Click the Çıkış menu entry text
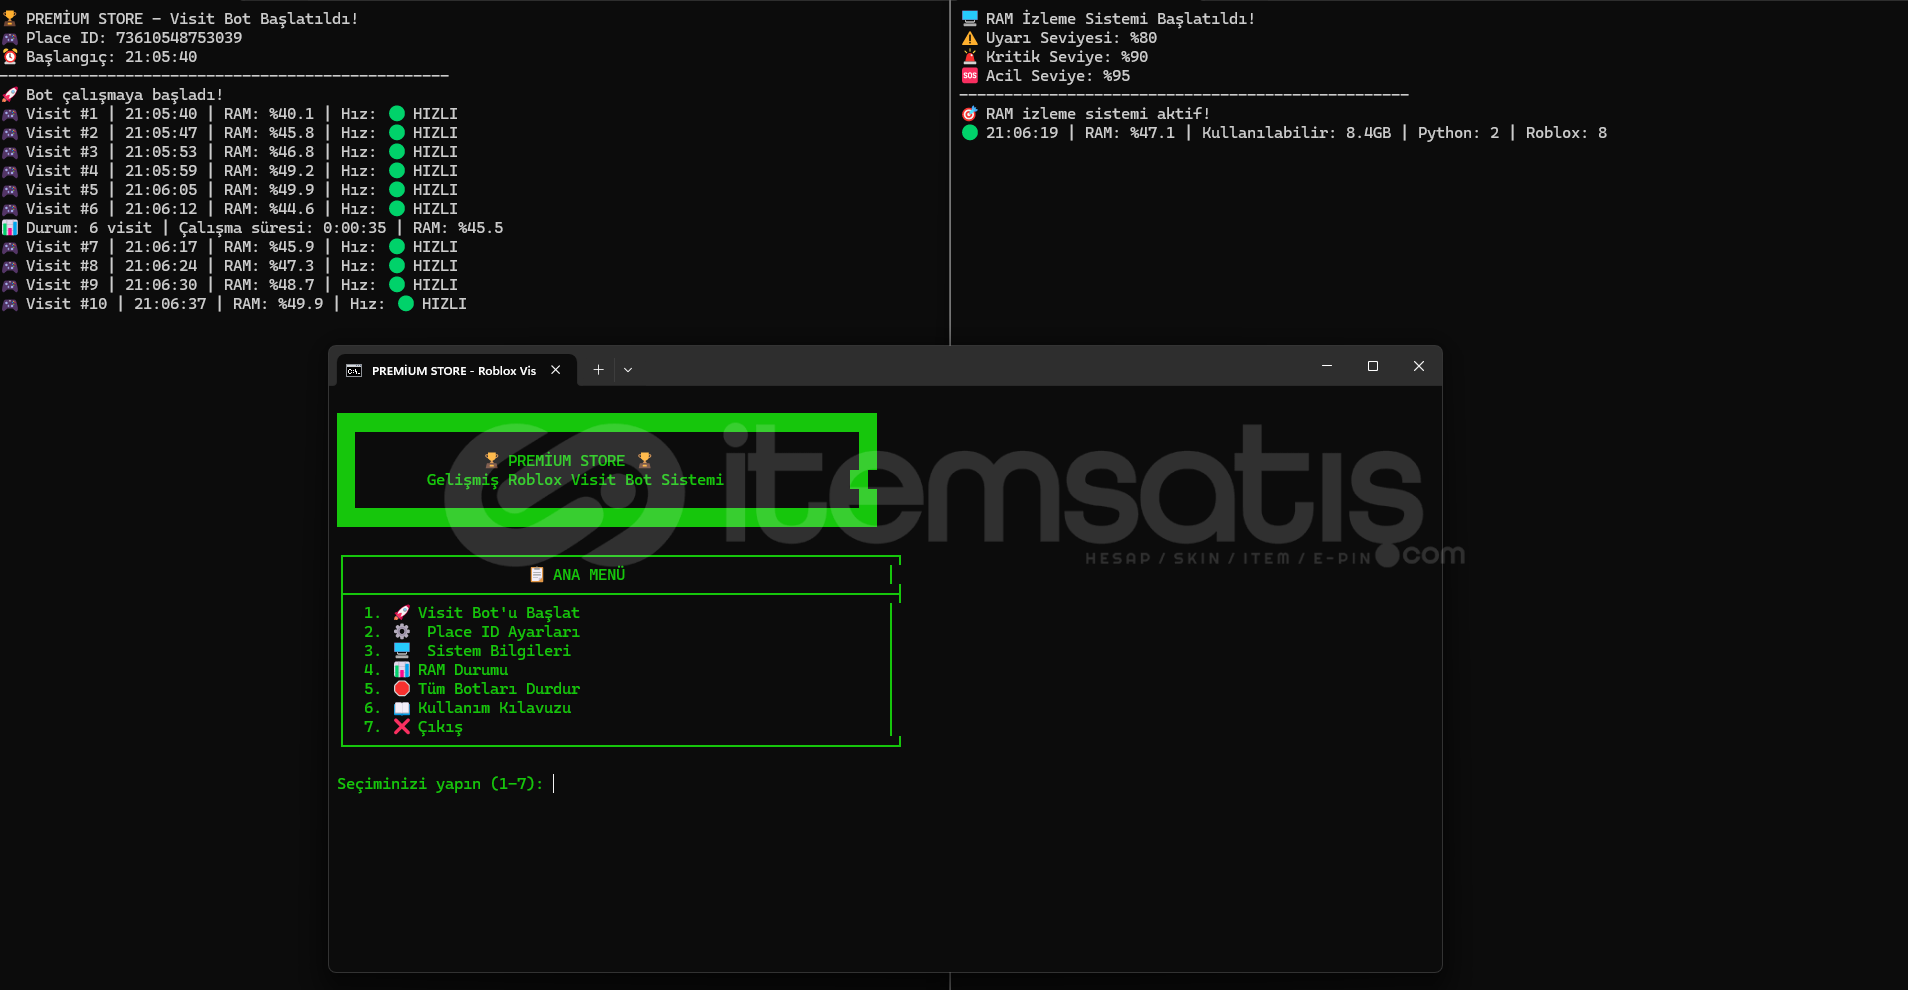Screen dimensions: 1908x990 click(x=440, y=727)
